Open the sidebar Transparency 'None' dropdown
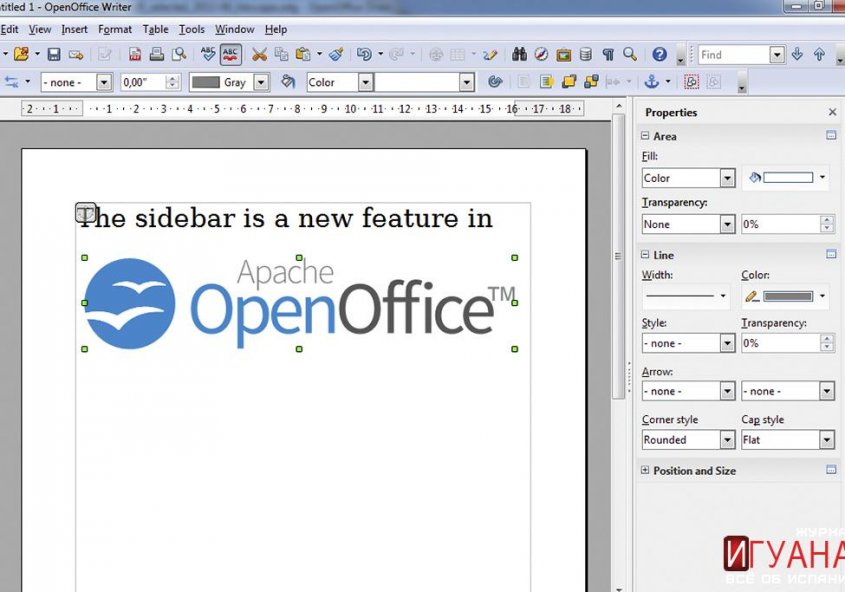Screen dimensions: 845x592 728,225
